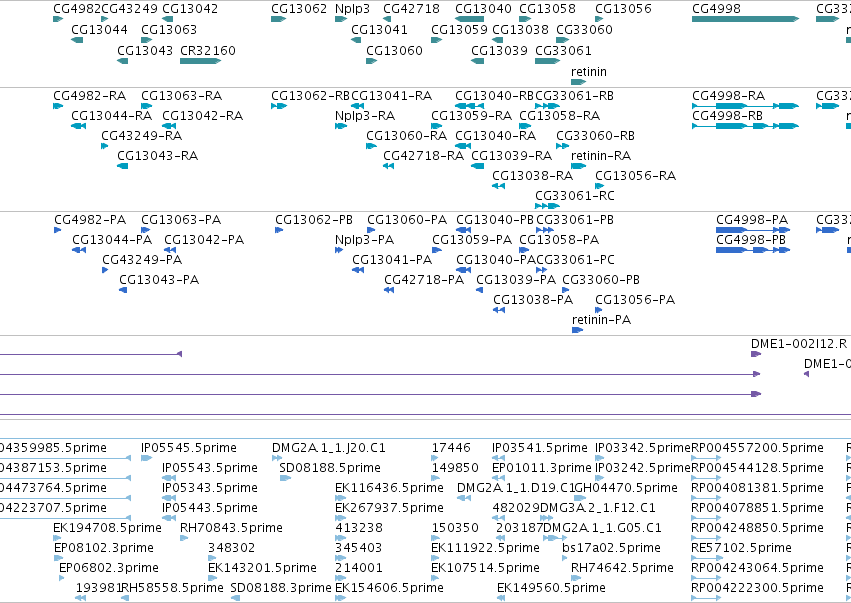Select transcript CG4982-RA
Screen dimensions: 851x603
point(90,96)
